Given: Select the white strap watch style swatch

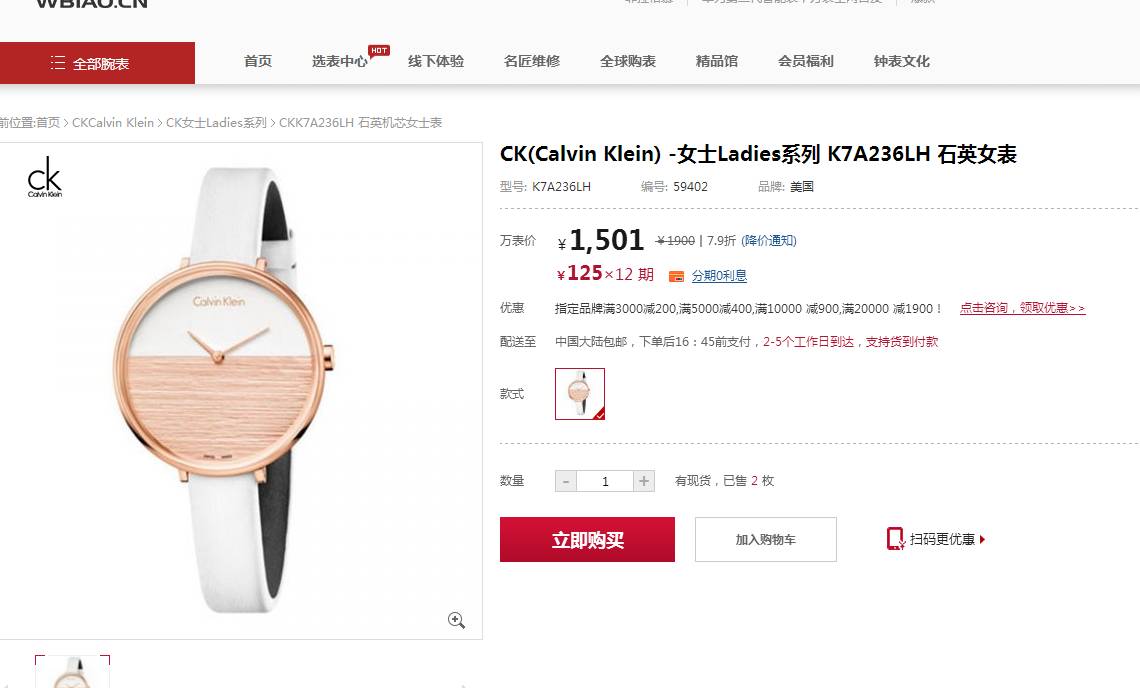Looking at the screenshot, I should [579, 393].
